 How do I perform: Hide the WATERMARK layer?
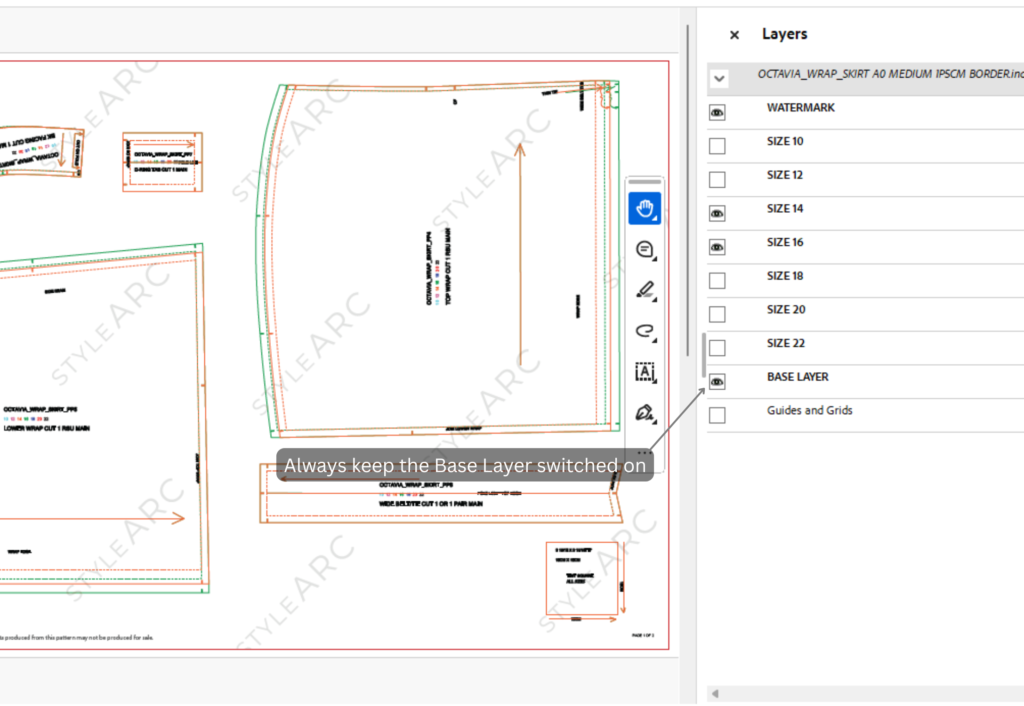717,112
